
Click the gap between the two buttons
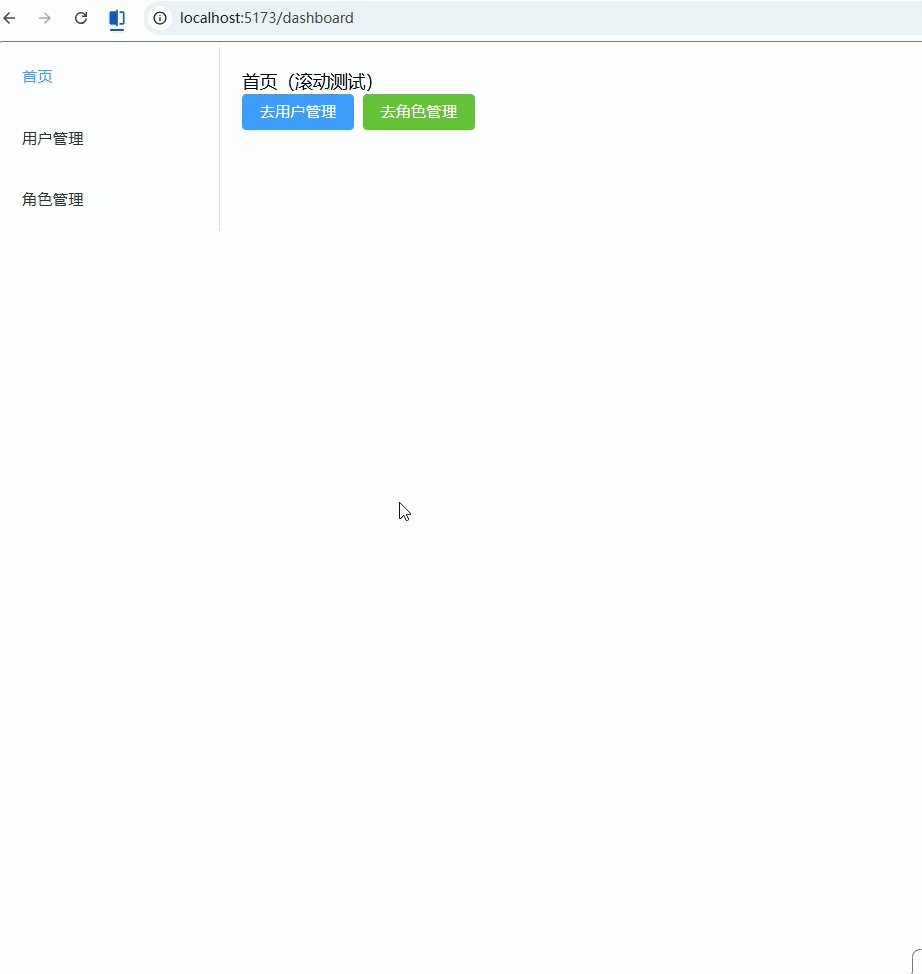click(358, 112)
